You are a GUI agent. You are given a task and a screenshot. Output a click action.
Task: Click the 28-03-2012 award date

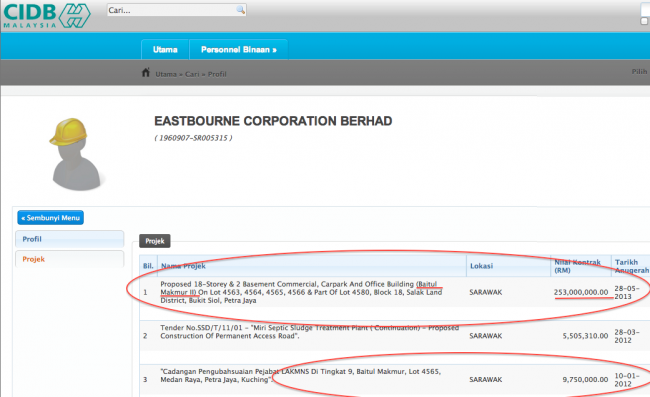pos(627,336)
